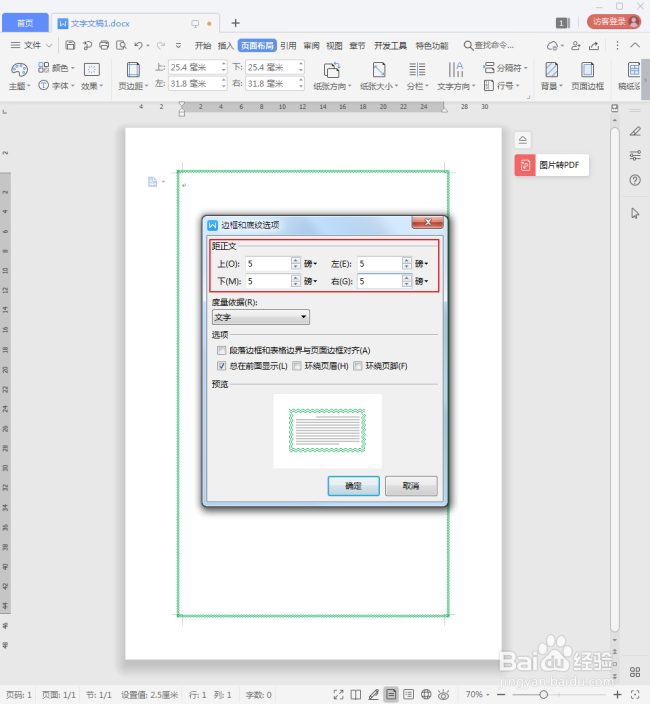The width and height of the screenshot is (650, 704).
Task: Open 背景 page background tool
Action: point(551,76)
